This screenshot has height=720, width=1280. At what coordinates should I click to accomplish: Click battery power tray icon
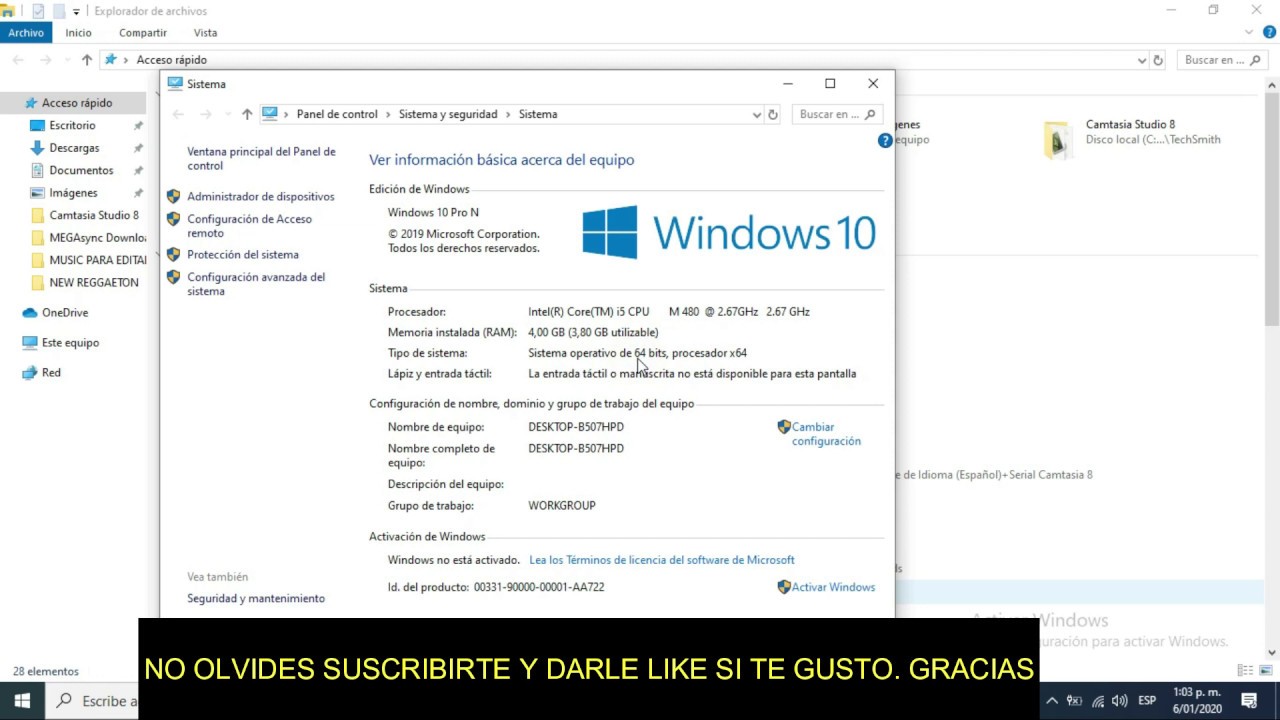pos(1075,700)
